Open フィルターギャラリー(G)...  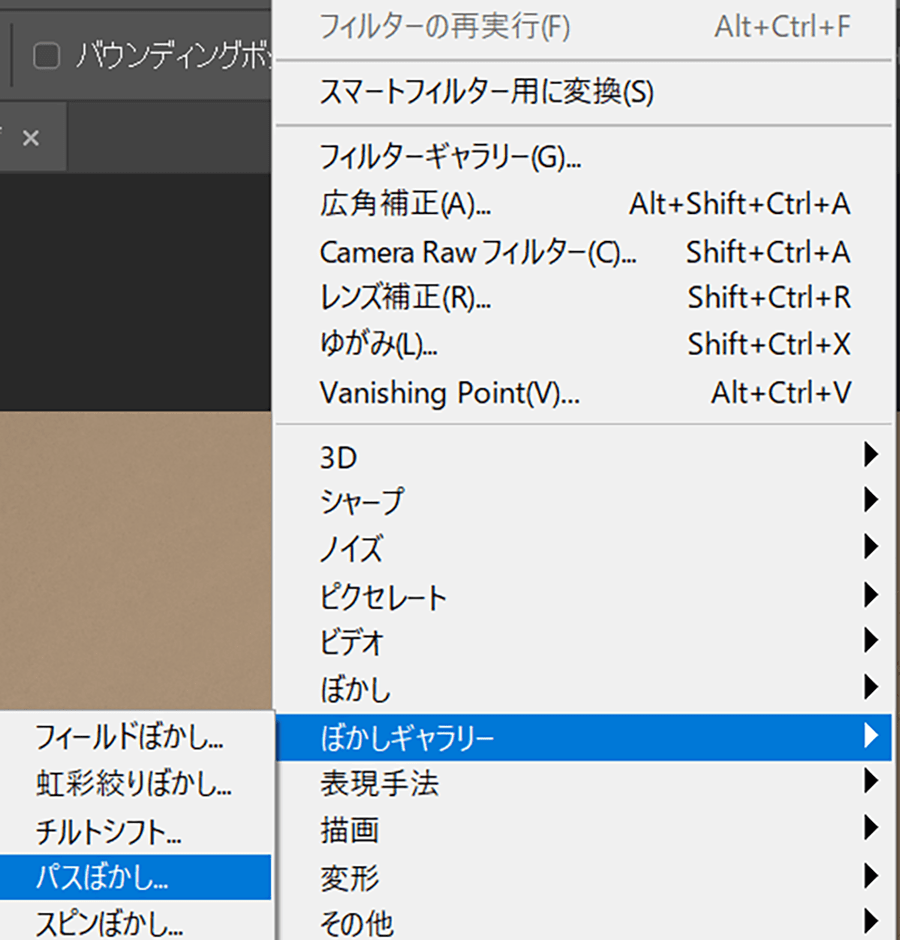[584, 158]
